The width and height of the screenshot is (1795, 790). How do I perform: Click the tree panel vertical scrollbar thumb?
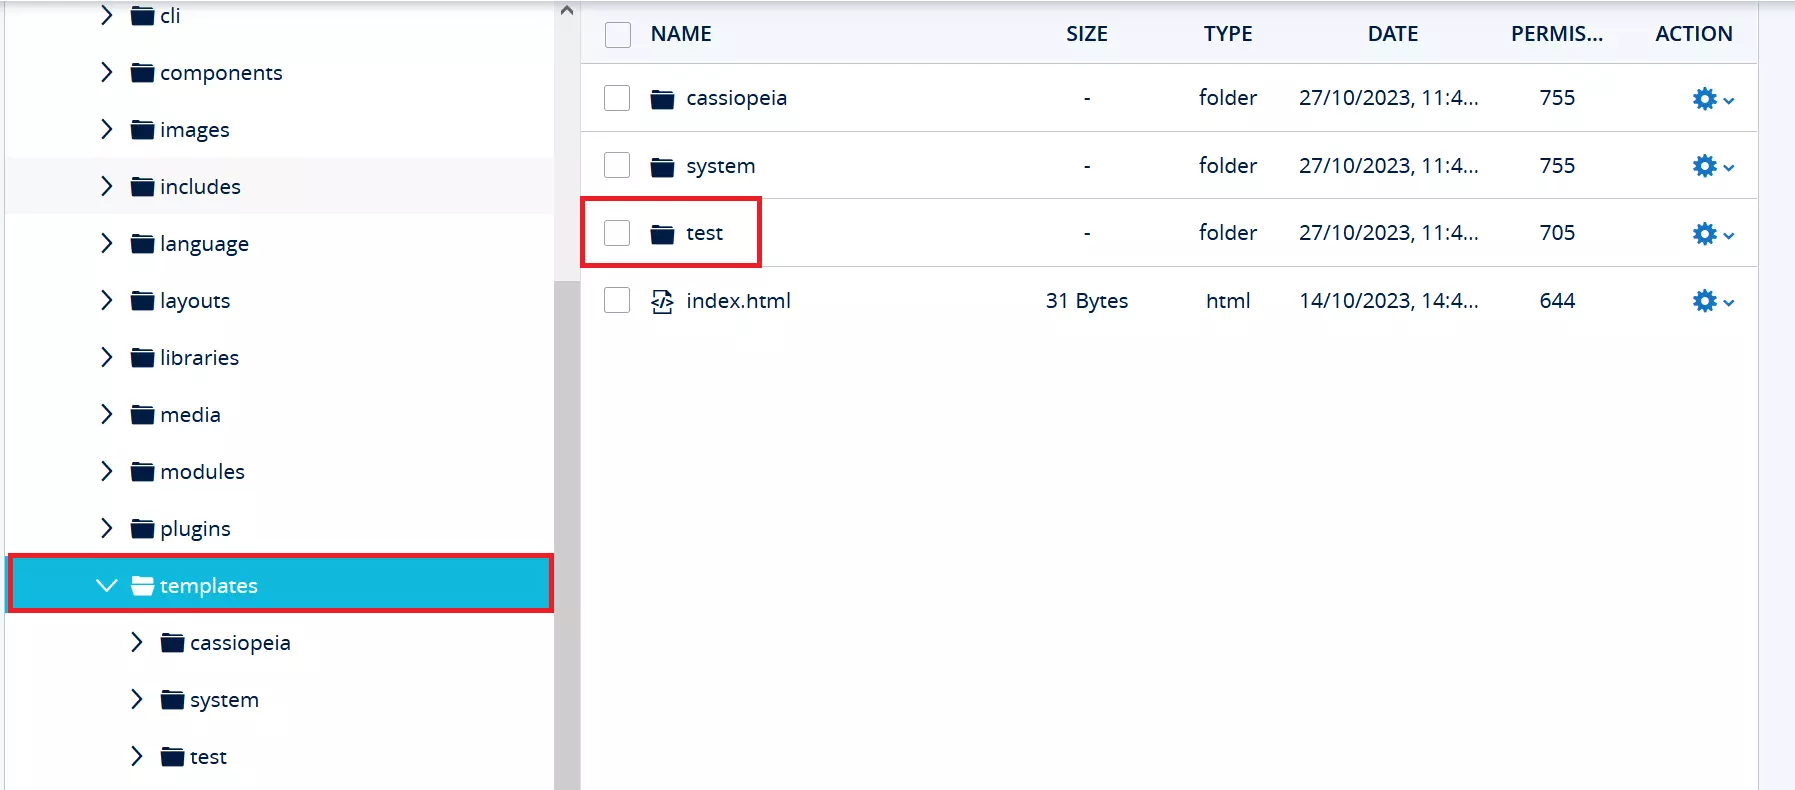[x=567, y=535]
